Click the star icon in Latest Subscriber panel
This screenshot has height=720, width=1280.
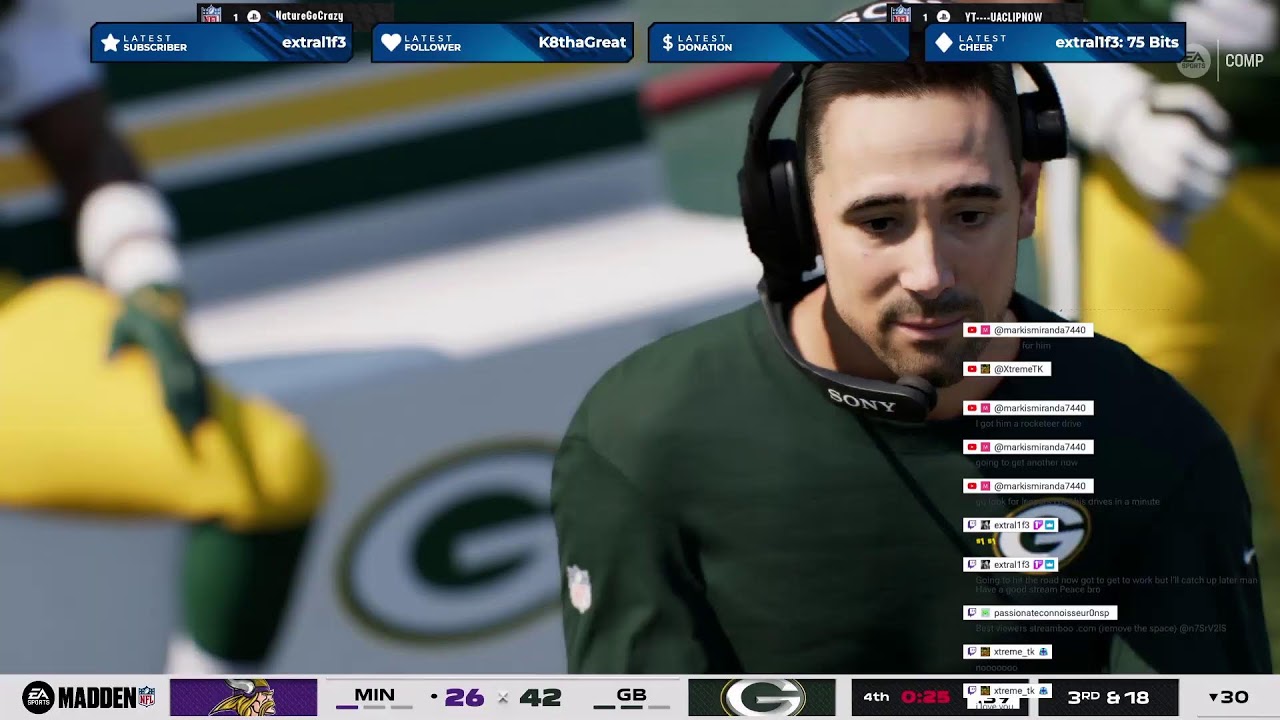click(x=110, y=43)
